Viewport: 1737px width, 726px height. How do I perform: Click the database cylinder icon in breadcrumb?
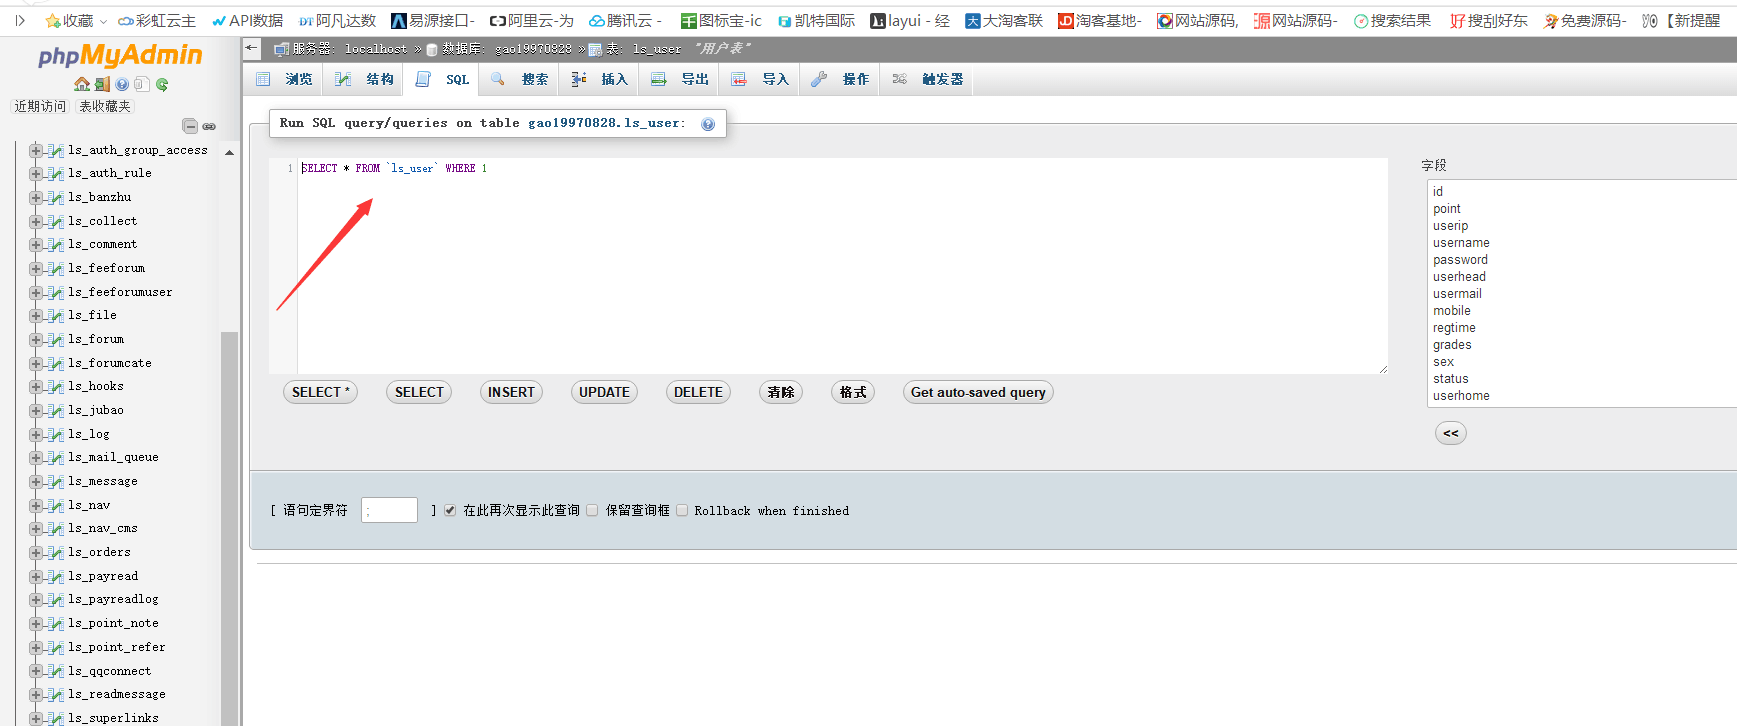coord(432,49)
